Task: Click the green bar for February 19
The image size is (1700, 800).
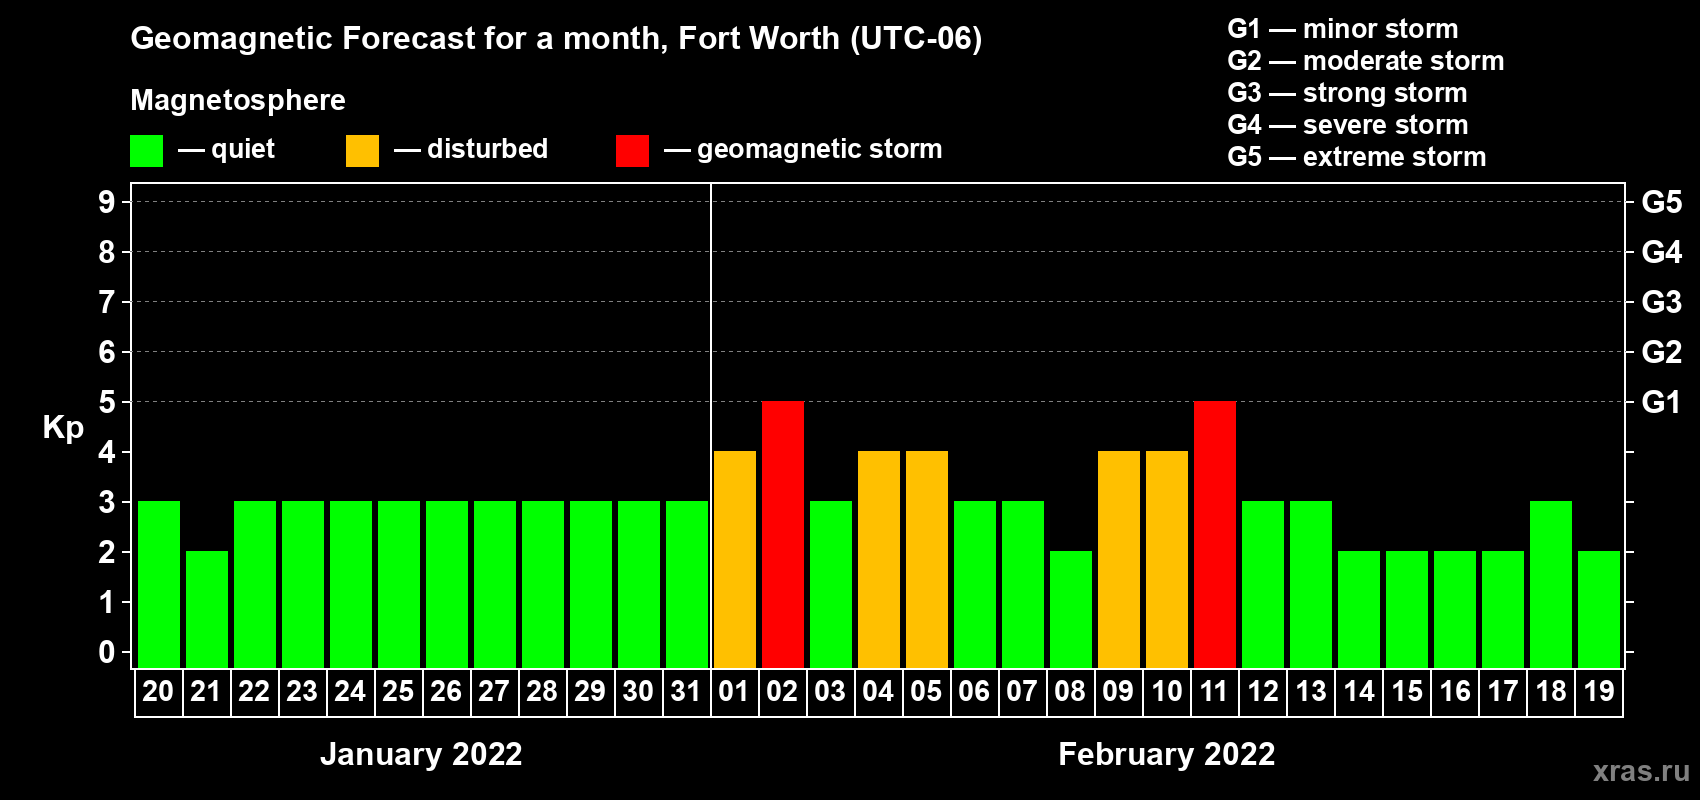Action: pyautogui.click(x=1599, y=609)
